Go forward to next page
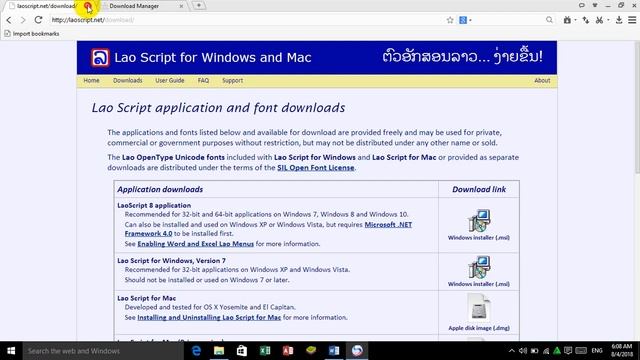The height and width of the screenshot is (360, 640). 23,20
